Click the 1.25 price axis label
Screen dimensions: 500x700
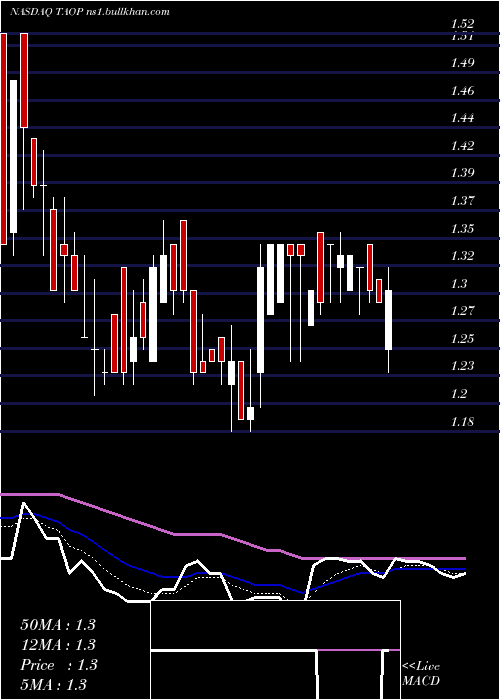click(462, 338)
